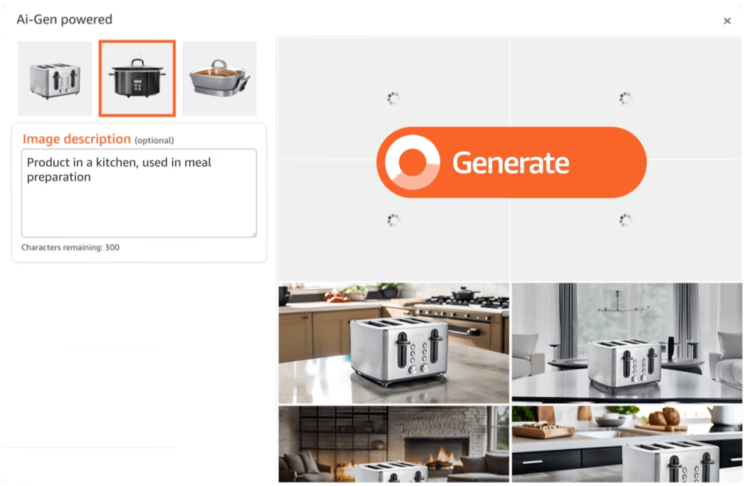Viewport: 750px width, 486px height.
Task: Click the Image description heading label
Action: point(77,139)
